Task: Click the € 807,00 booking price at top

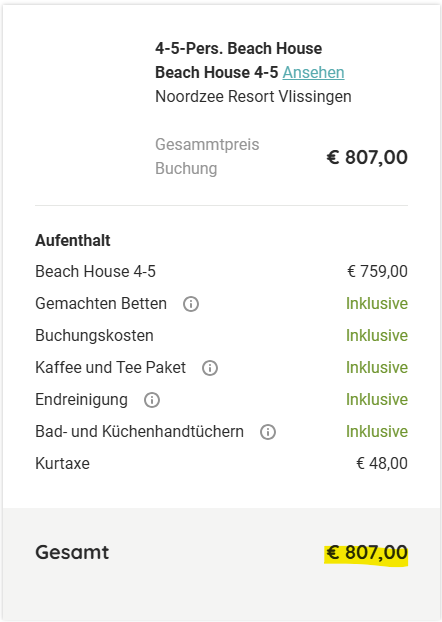Action: click(367, 157)
